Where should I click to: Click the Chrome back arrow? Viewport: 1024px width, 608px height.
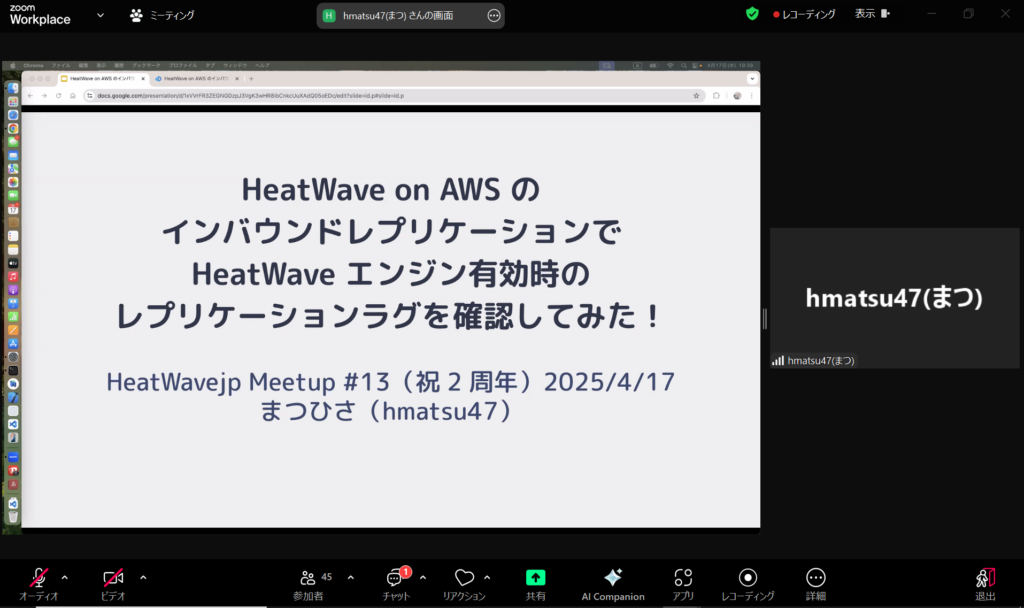coord(30,95)
